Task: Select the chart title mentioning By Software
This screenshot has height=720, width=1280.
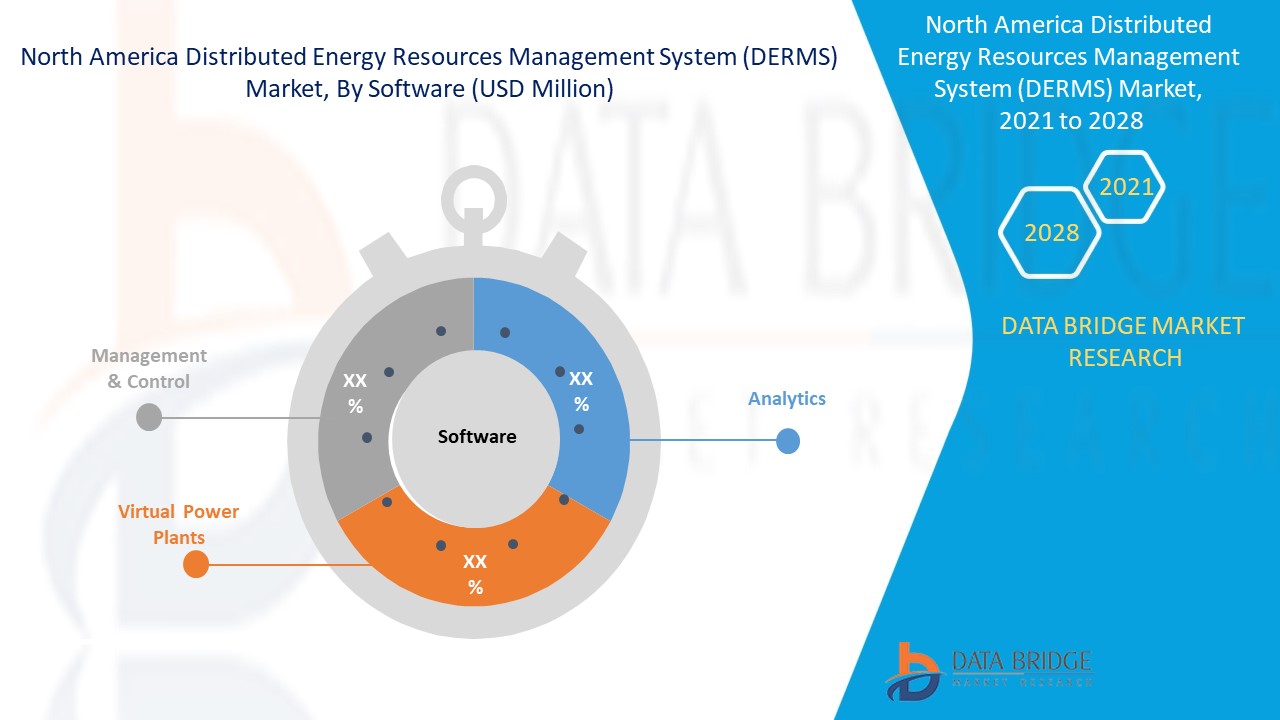Action: (x=432, y=73)
